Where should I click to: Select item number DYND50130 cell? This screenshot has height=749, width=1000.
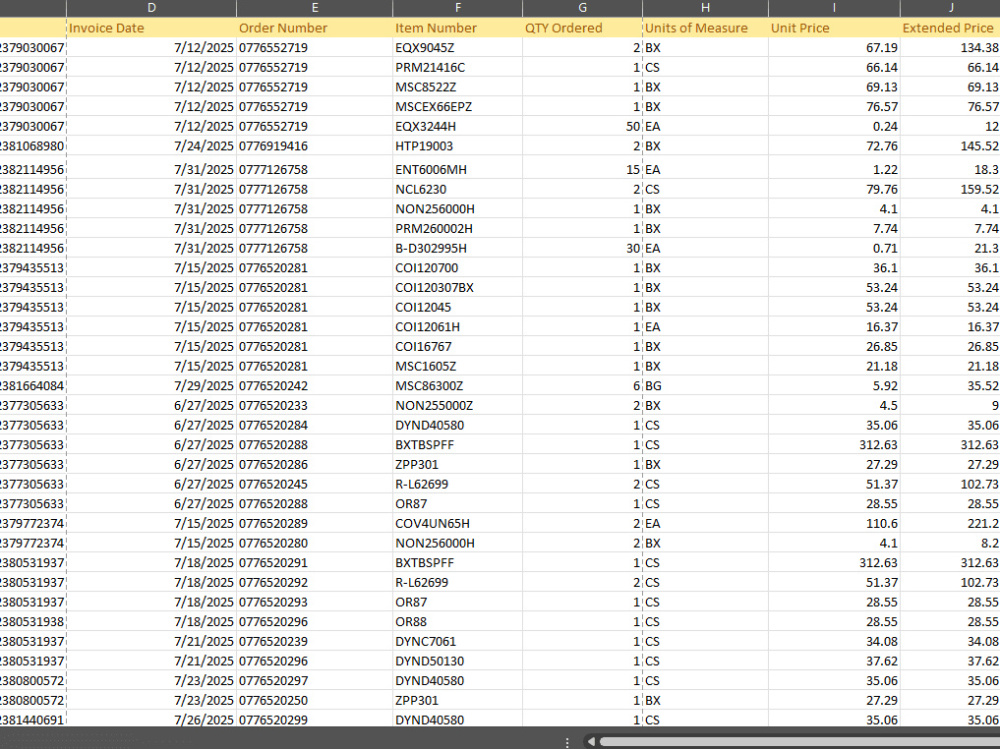(457, 661)
